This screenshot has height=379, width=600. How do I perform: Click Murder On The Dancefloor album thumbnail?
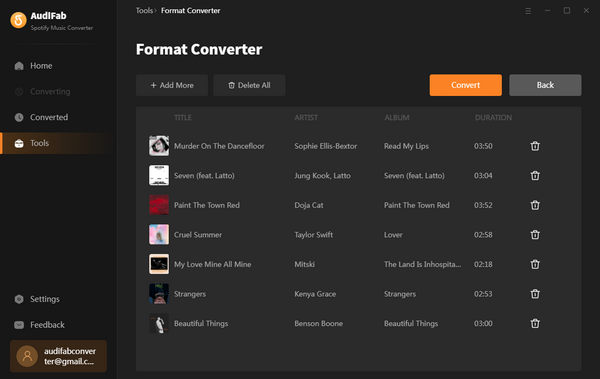159,146
